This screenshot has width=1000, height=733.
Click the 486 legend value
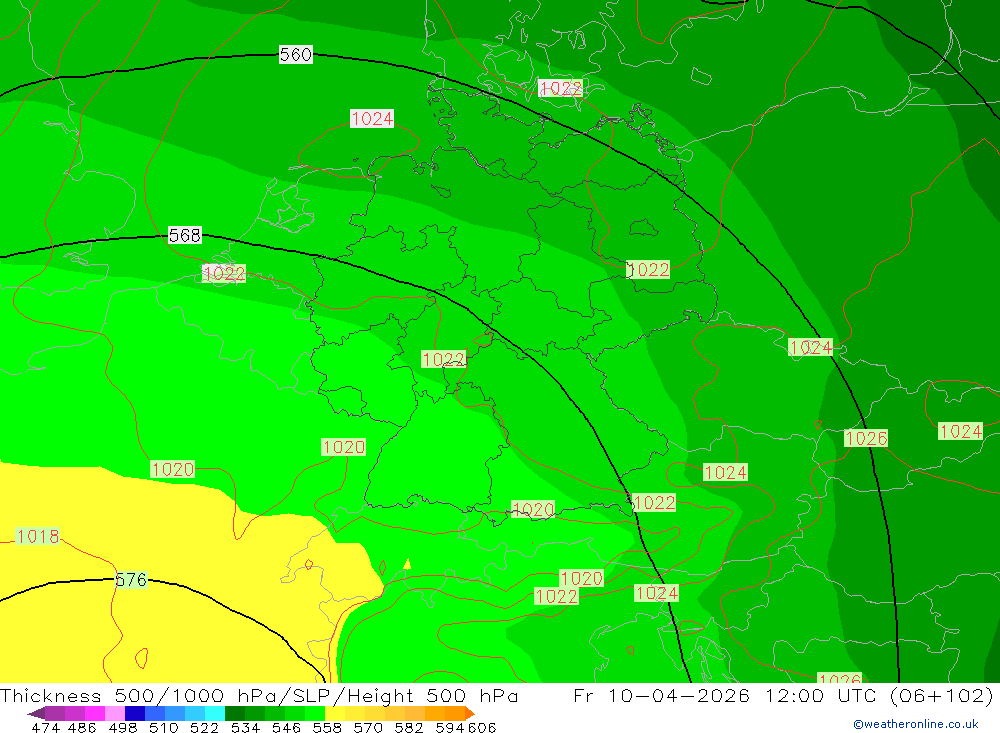pos(82,727)
